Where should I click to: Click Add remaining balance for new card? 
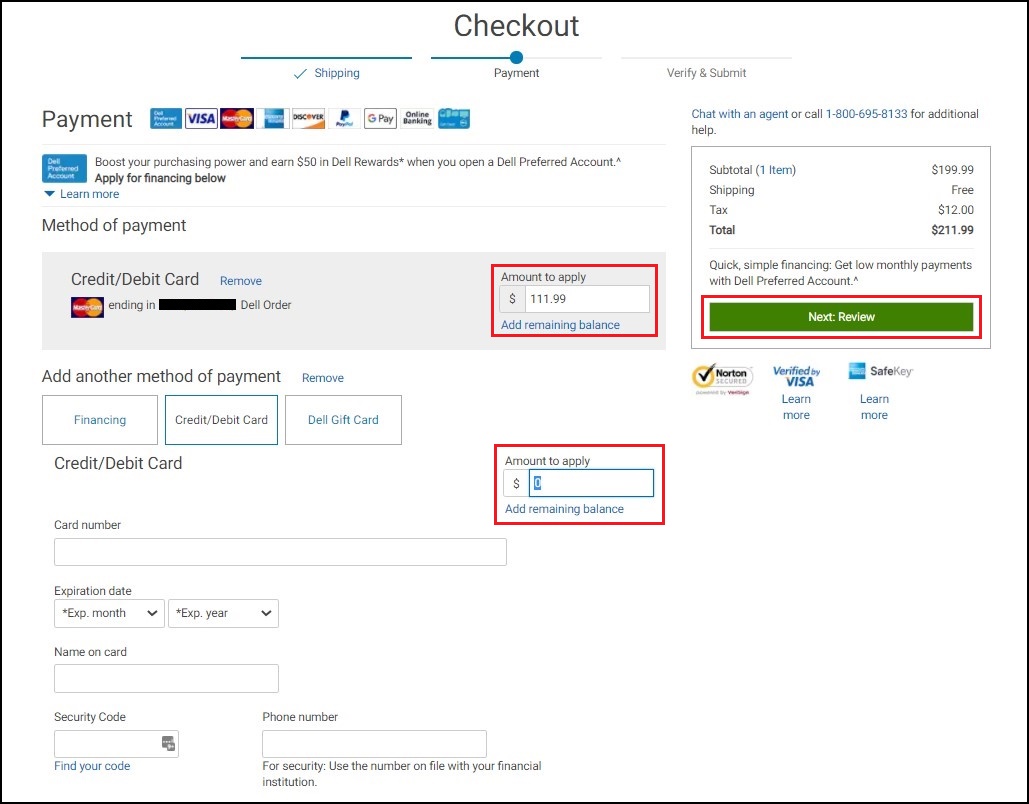(x=563, y=509)
